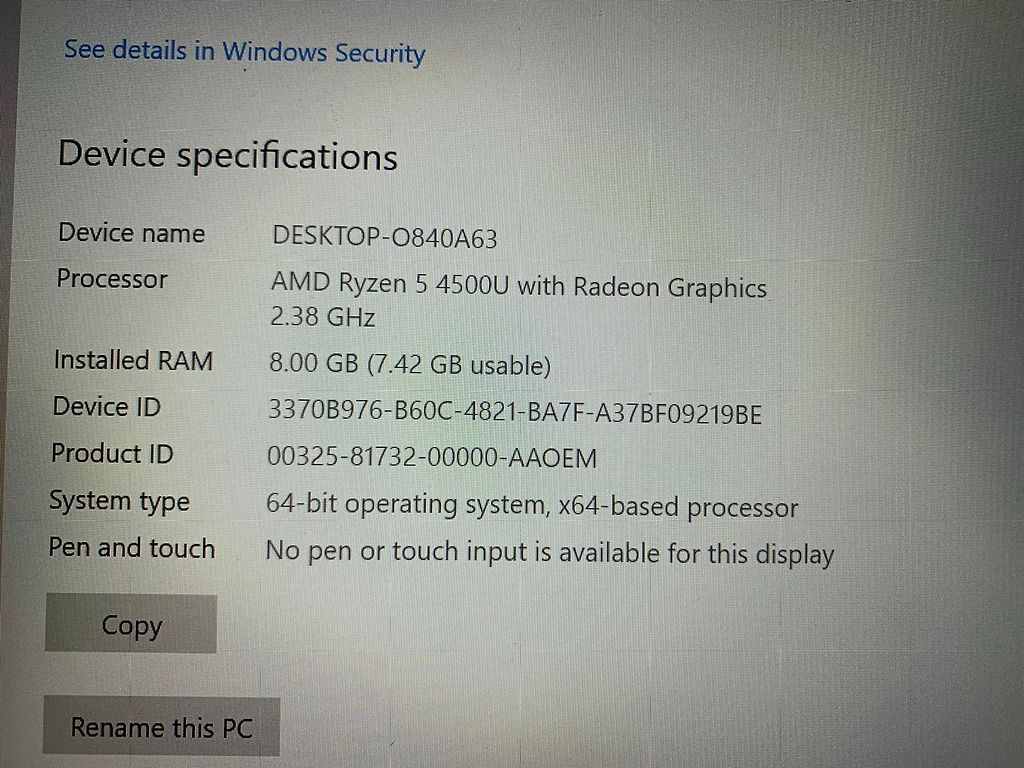Open See details in Windows Security link
Viewport: 1024px width, 768px height.
(x=244, y=52)
